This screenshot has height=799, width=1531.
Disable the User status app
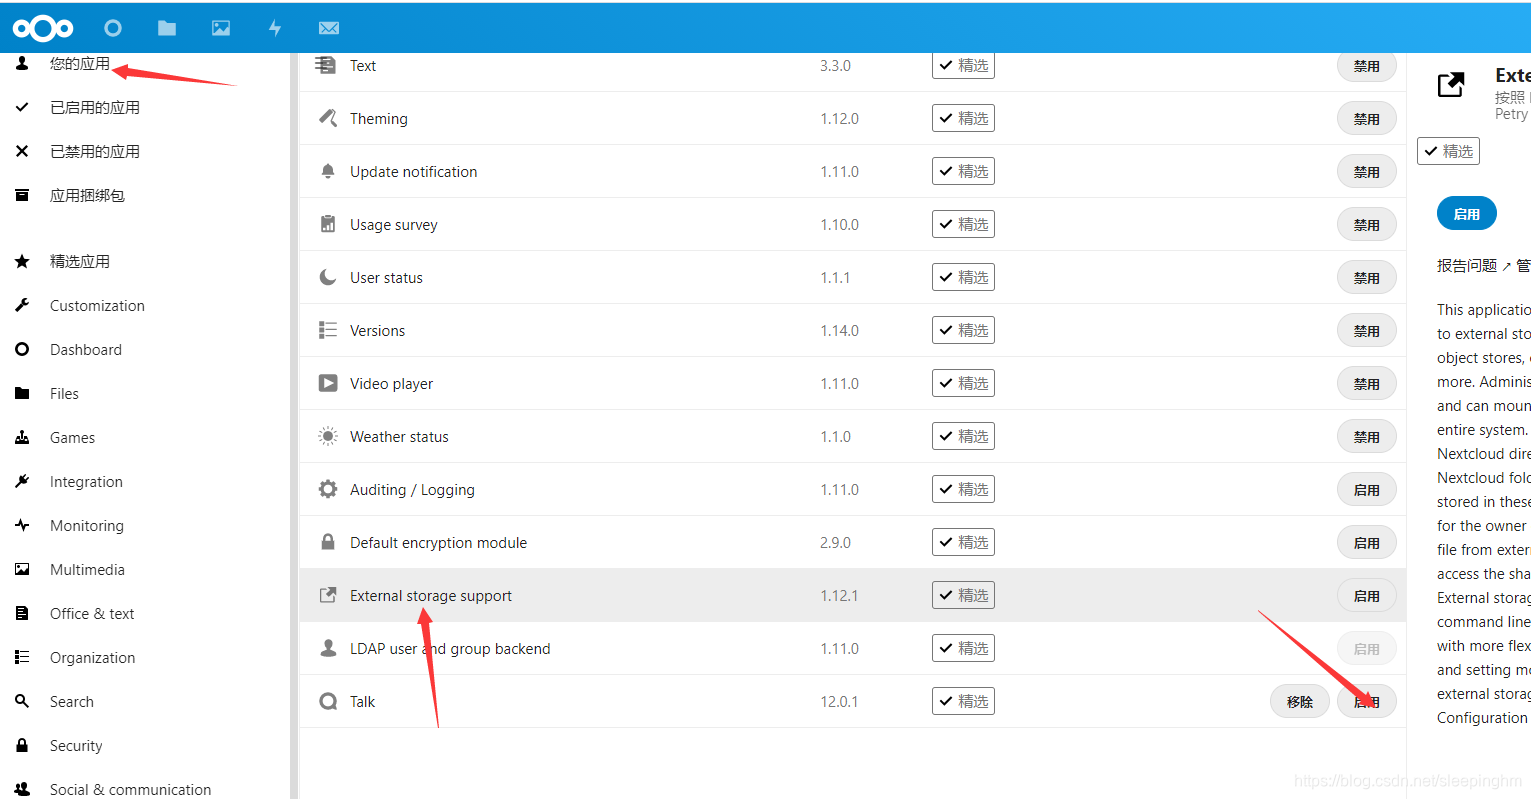click(x=1367, y=278)
